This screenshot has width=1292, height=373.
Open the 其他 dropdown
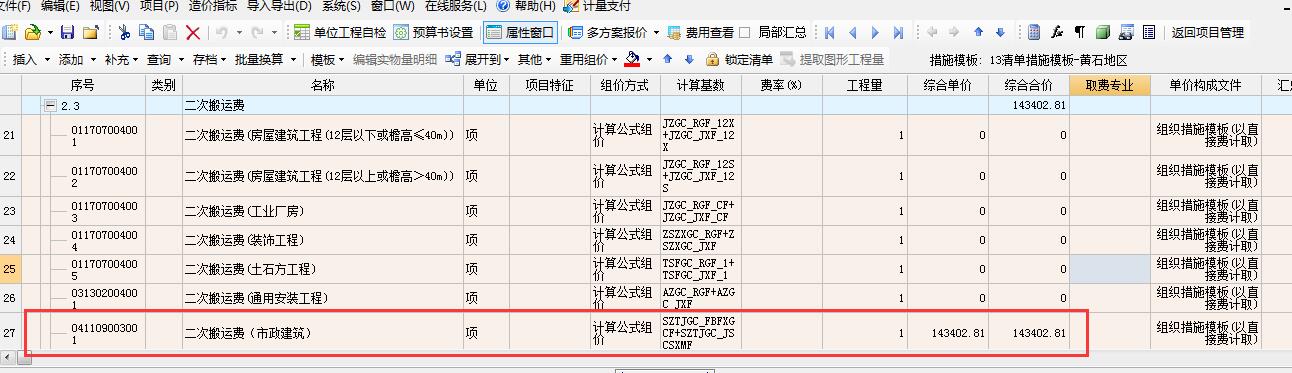[535, 60]
